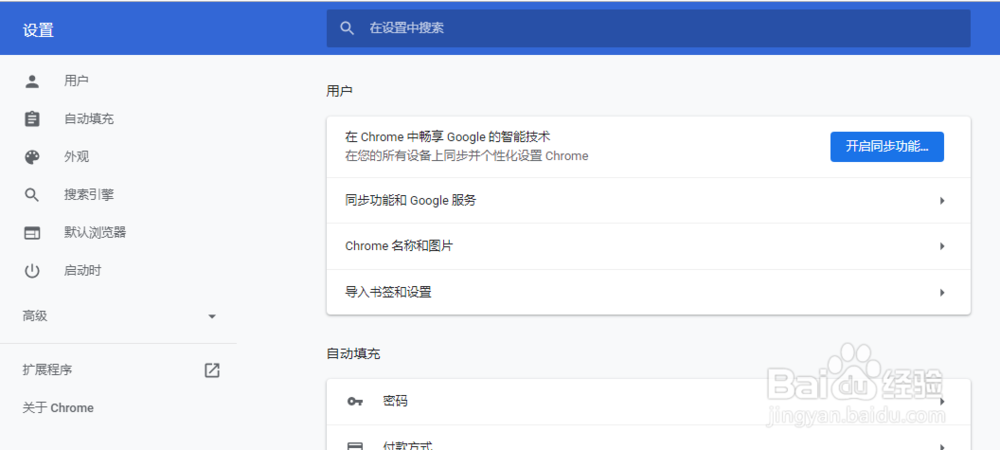Image resolution: width=1000 pixels, height=450 pixels.
Task: Open 启动时 settings in the sidebar
Action: pos(83,271)
